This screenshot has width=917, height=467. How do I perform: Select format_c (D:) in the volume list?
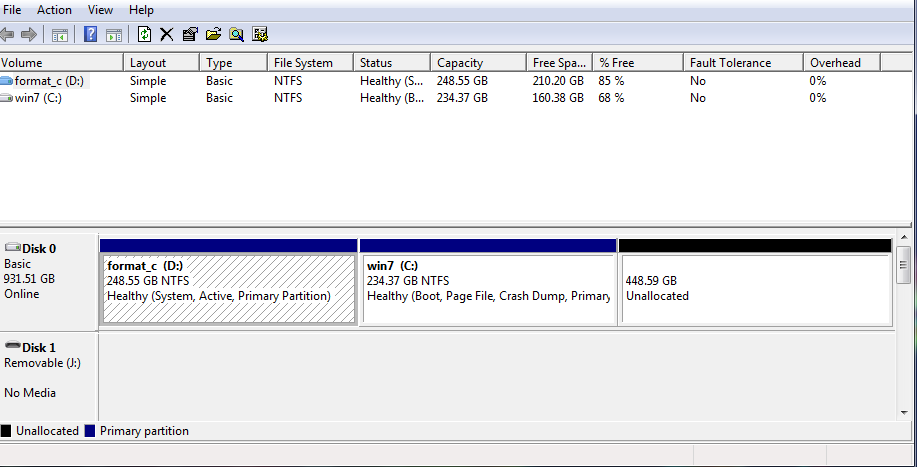(48, 81)
